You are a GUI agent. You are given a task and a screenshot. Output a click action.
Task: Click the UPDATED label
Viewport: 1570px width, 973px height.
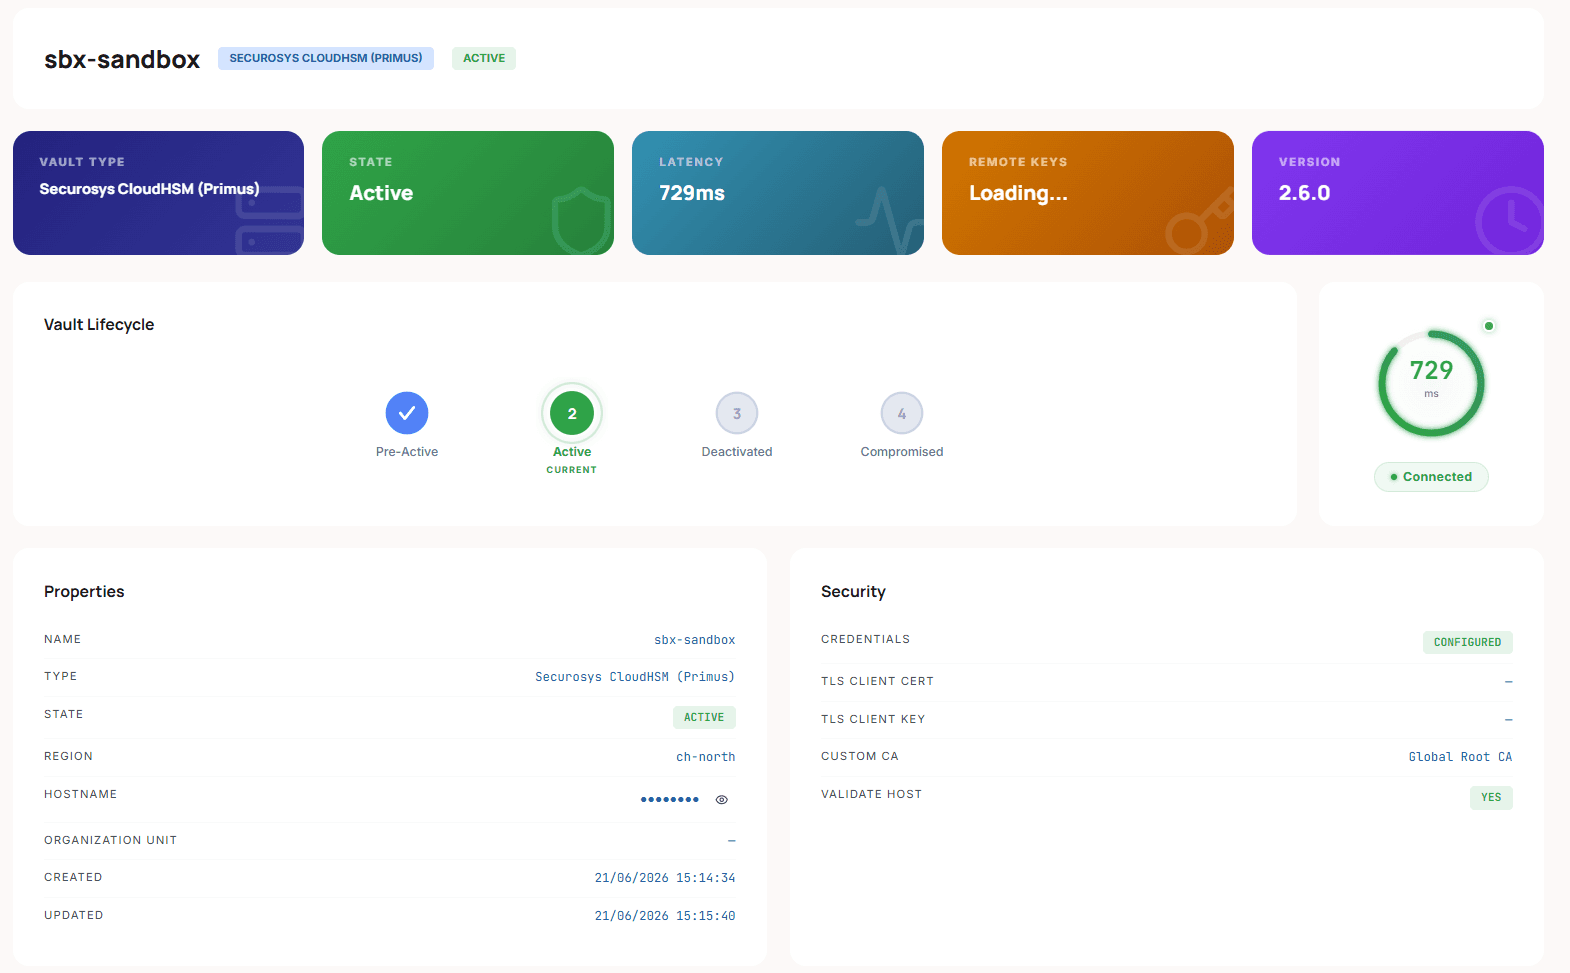(74, 916)
